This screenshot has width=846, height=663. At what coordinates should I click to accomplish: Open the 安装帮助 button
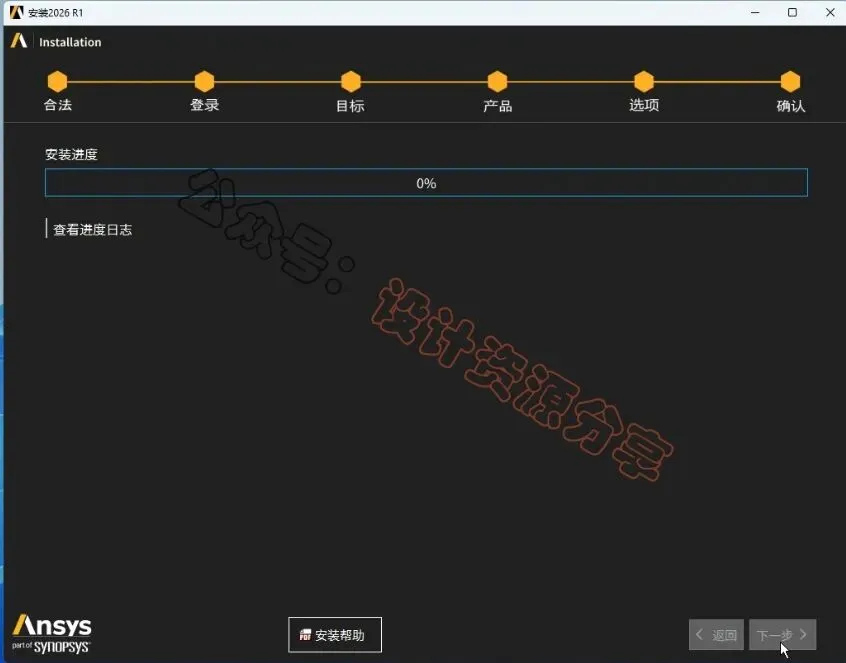[x=335, y=635]
